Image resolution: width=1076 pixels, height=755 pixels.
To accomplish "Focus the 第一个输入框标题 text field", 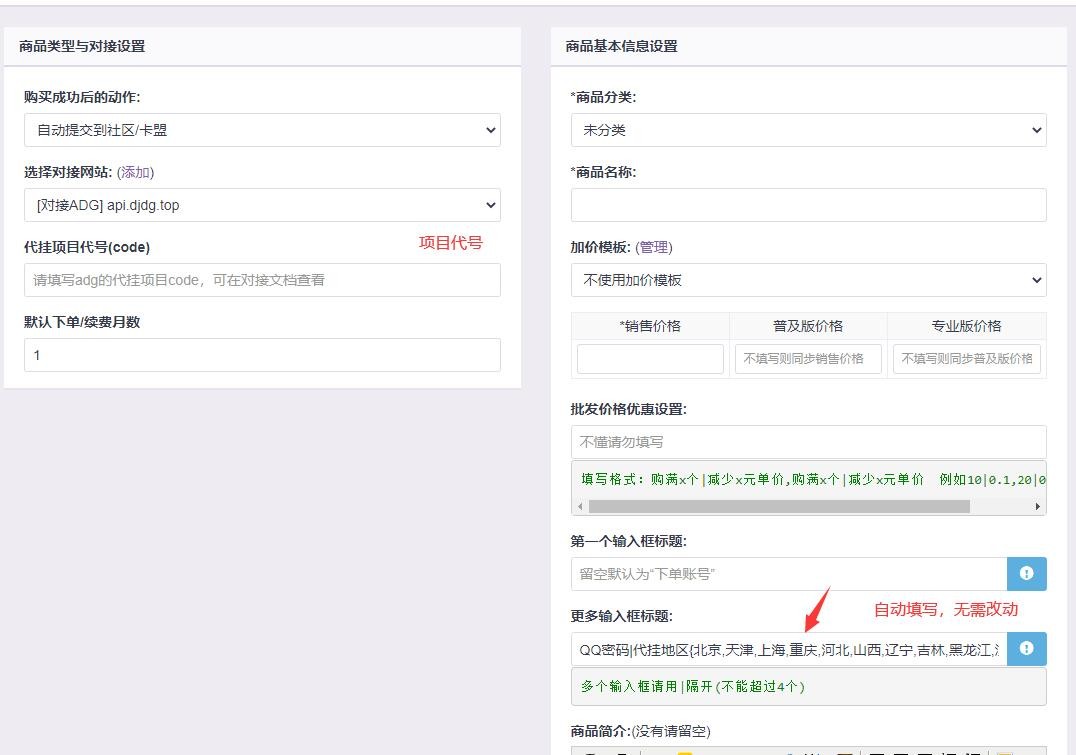I will [x=788, y=574].
